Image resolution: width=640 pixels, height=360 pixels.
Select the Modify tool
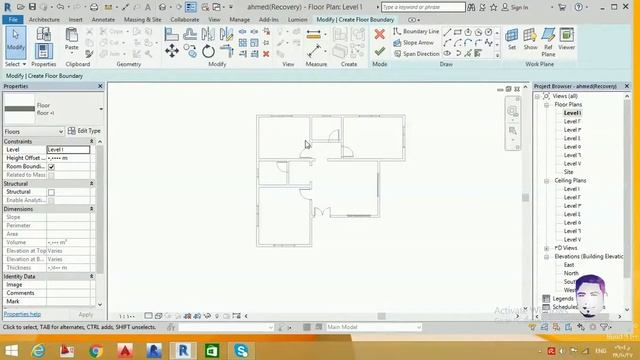(x=16, y=41)
